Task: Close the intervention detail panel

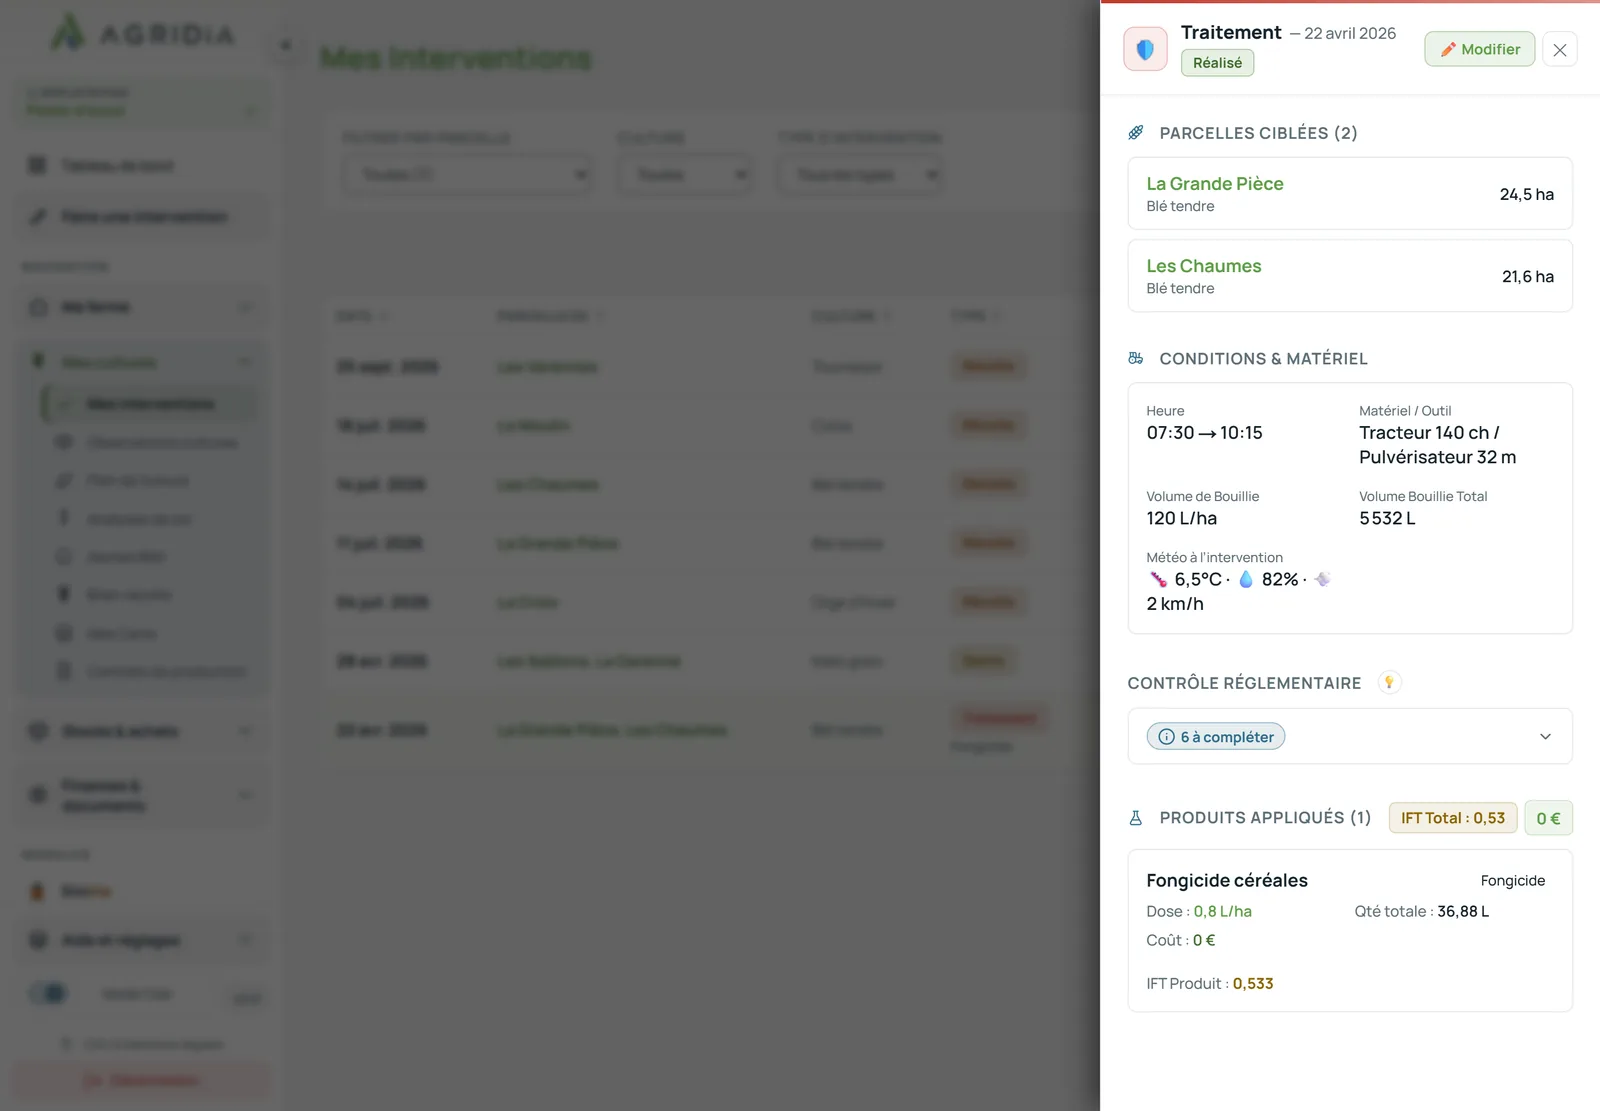Action: [x=1559, y=49]
